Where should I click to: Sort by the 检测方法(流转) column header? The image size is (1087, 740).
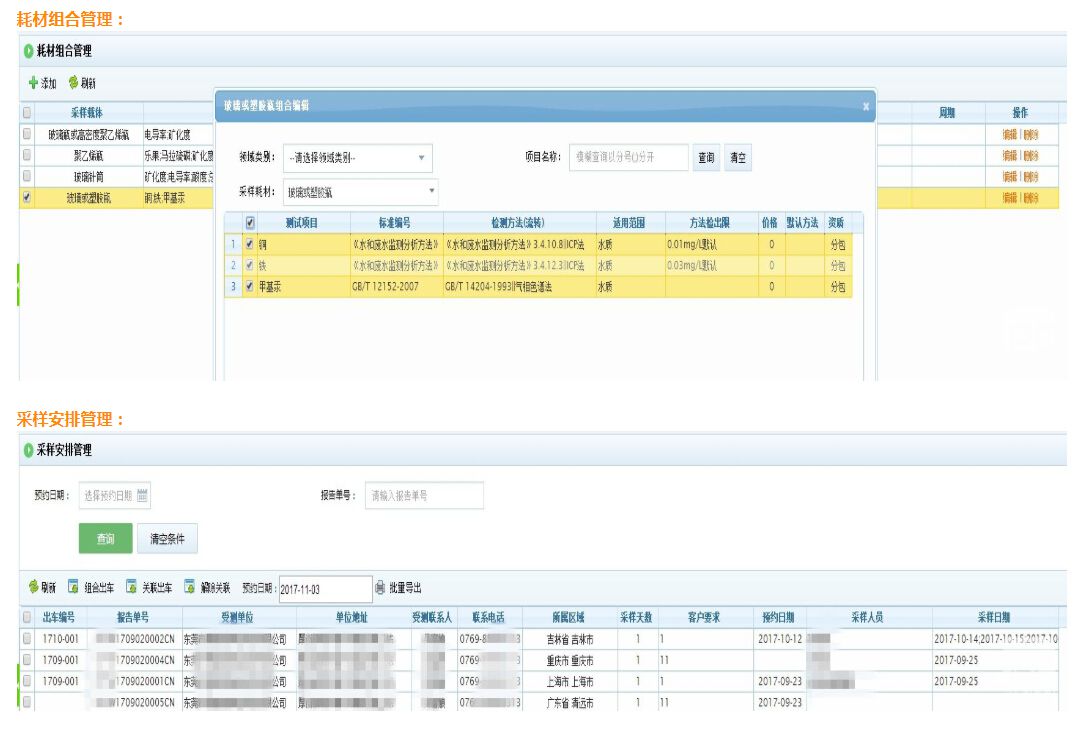[x=519, y=222]
